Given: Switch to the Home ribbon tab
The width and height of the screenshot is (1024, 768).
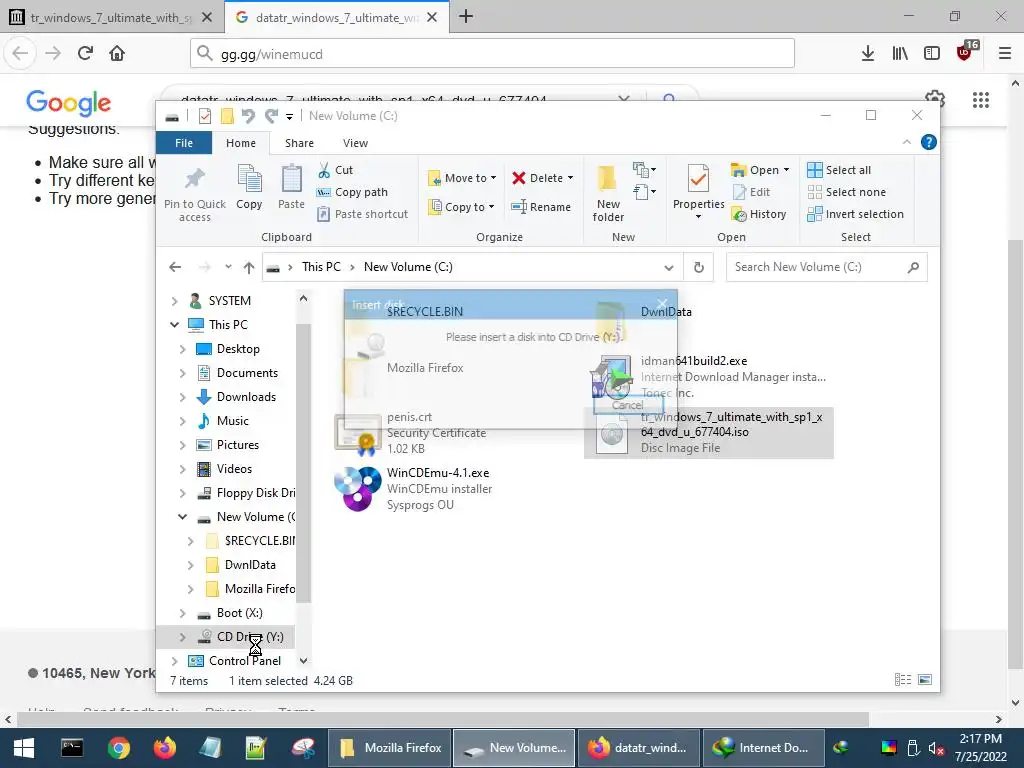Looking at the screenshot, I should (x=241, y=143).
